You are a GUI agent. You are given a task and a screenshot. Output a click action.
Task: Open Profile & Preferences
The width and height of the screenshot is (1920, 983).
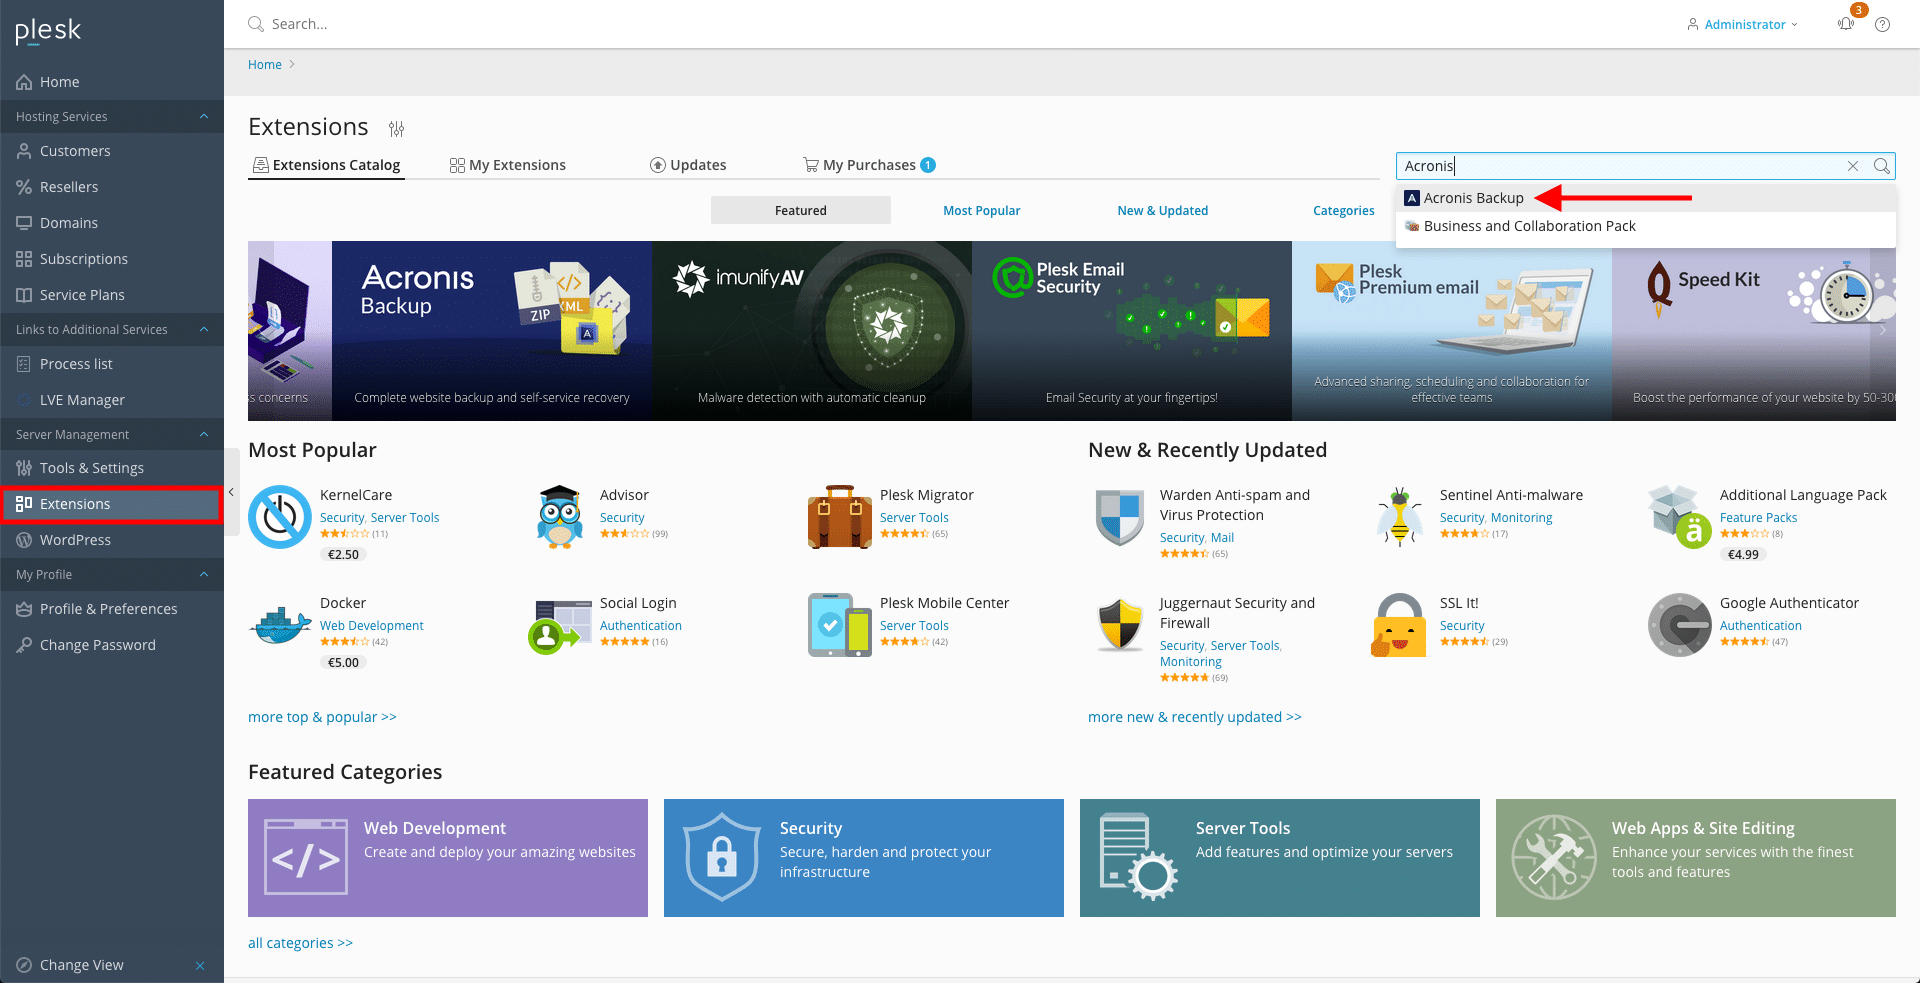[112, 609]
